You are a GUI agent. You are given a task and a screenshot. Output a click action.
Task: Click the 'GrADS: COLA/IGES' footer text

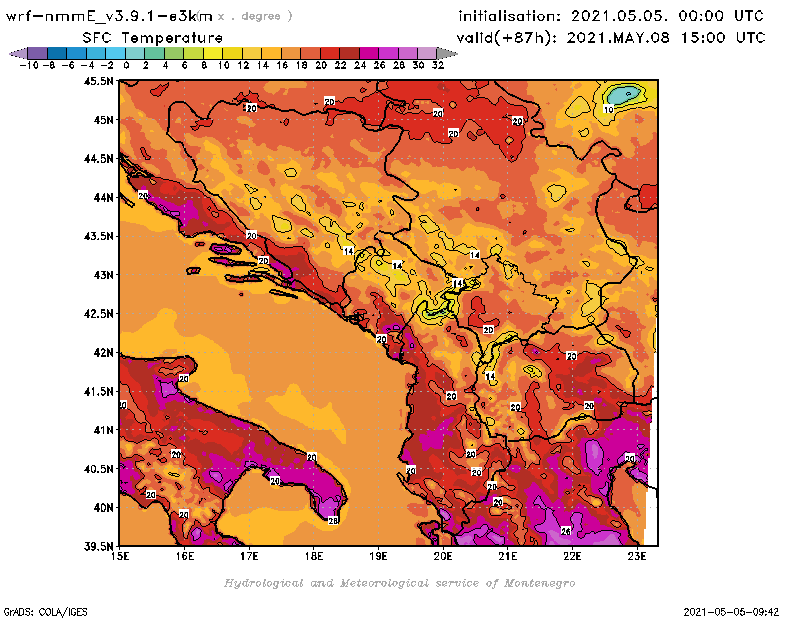click(x=45, y=612)
